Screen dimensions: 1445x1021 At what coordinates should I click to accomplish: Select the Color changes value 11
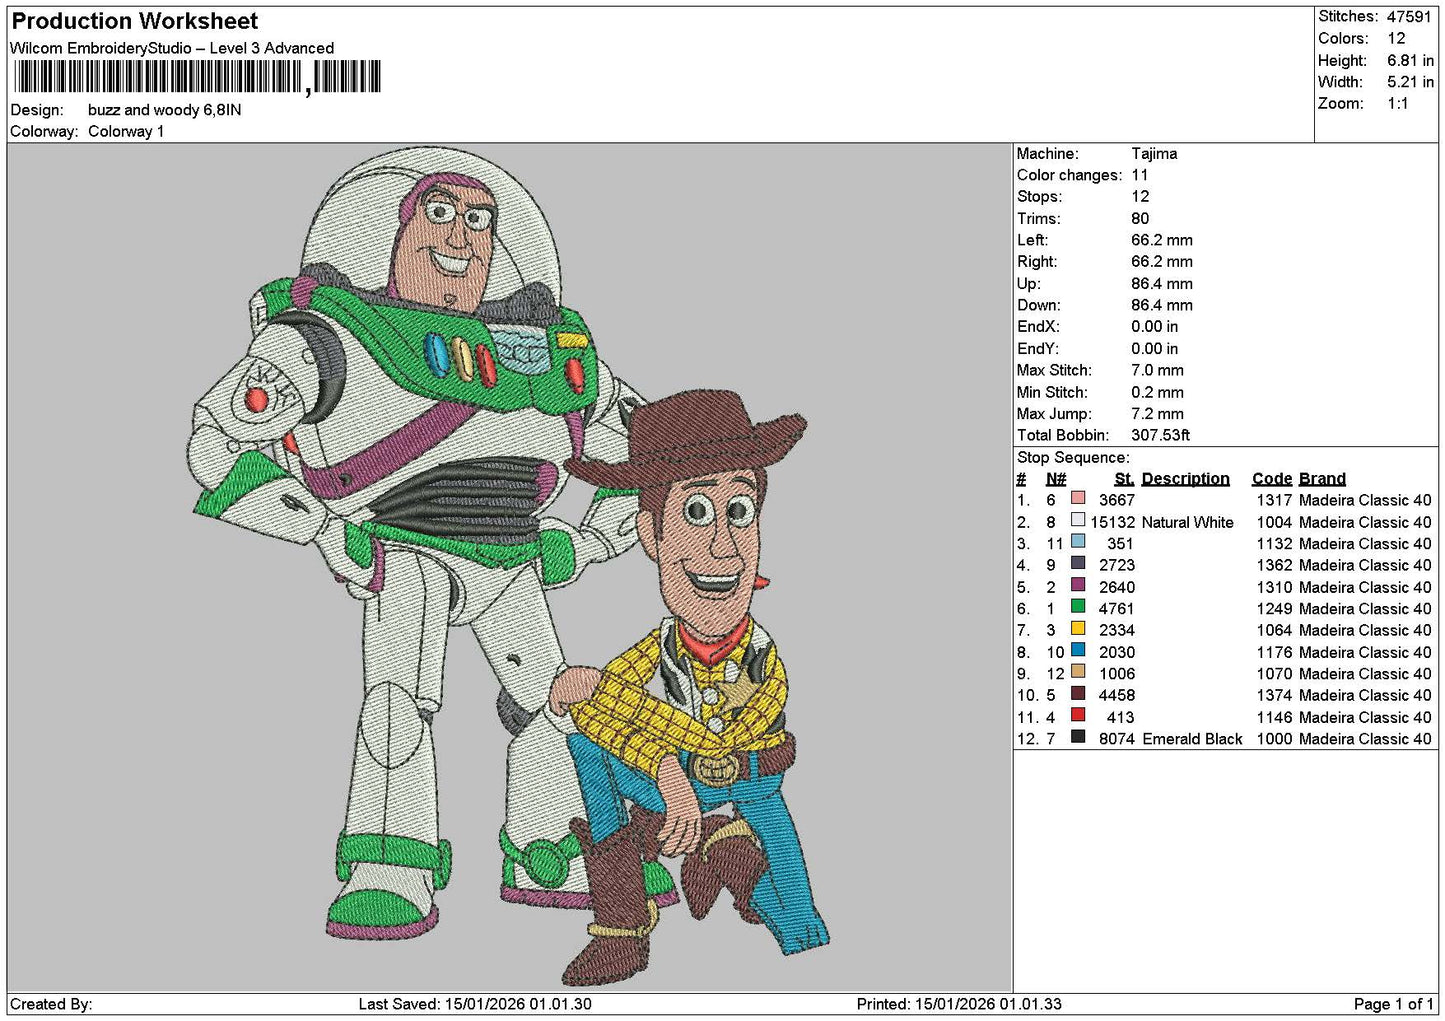1140,175
